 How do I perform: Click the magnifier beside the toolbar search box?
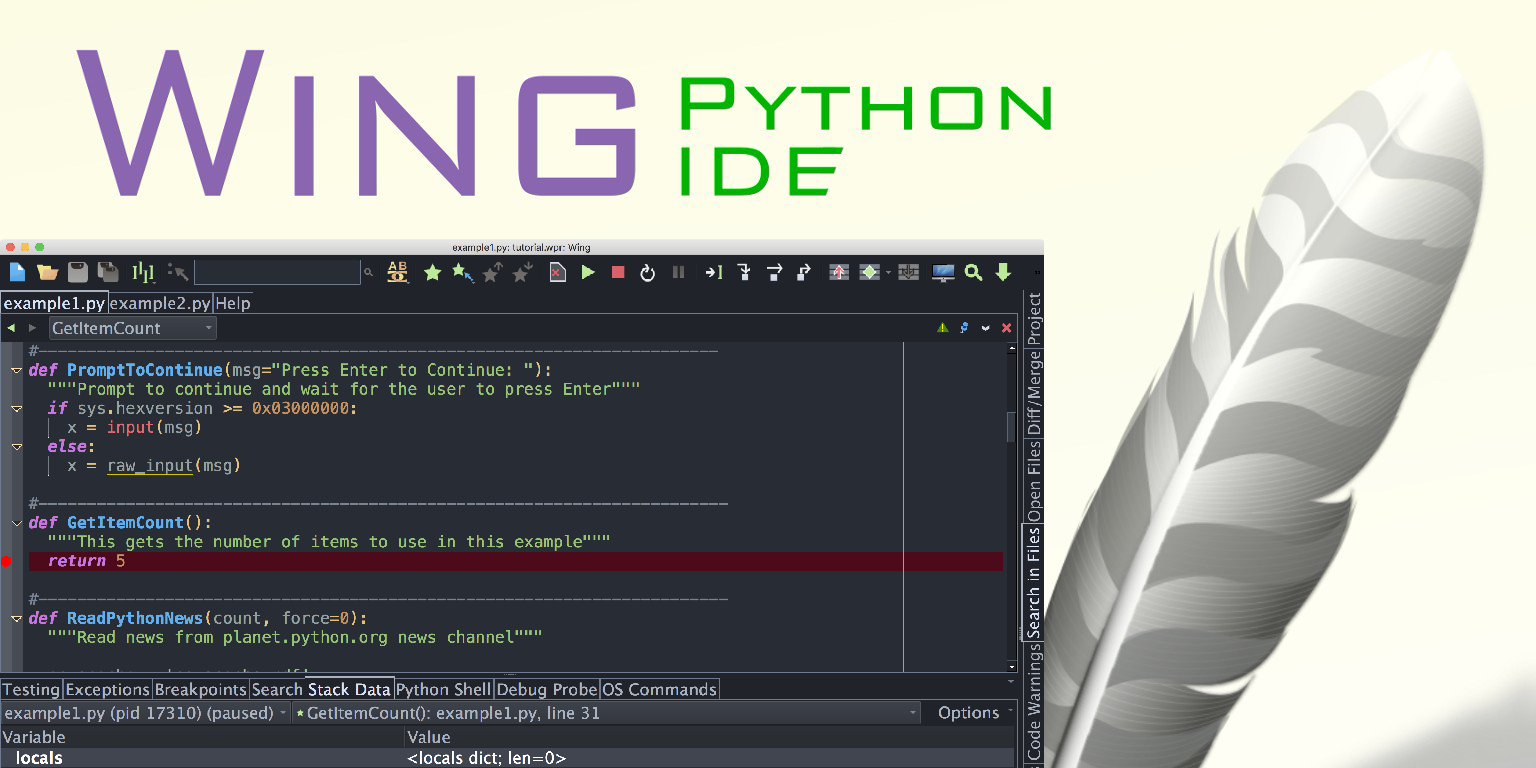tap(368, 272)
